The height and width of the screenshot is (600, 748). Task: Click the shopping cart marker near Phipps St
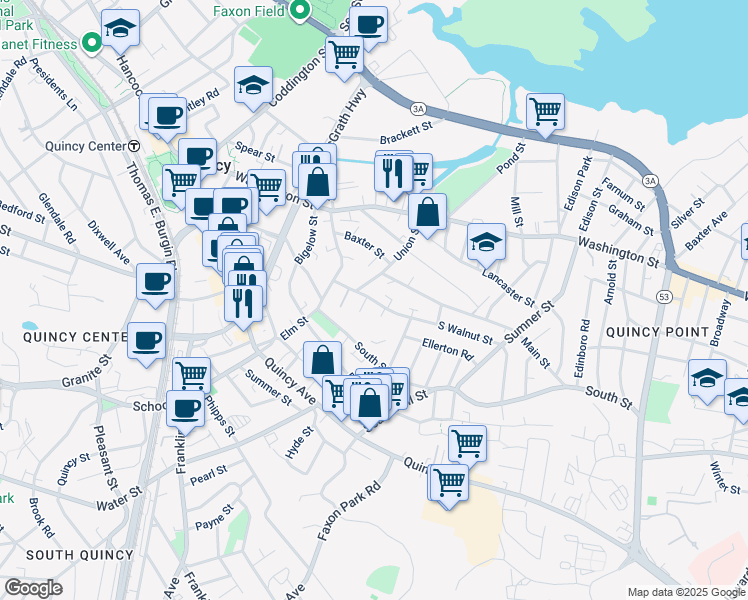coord(192,376)
